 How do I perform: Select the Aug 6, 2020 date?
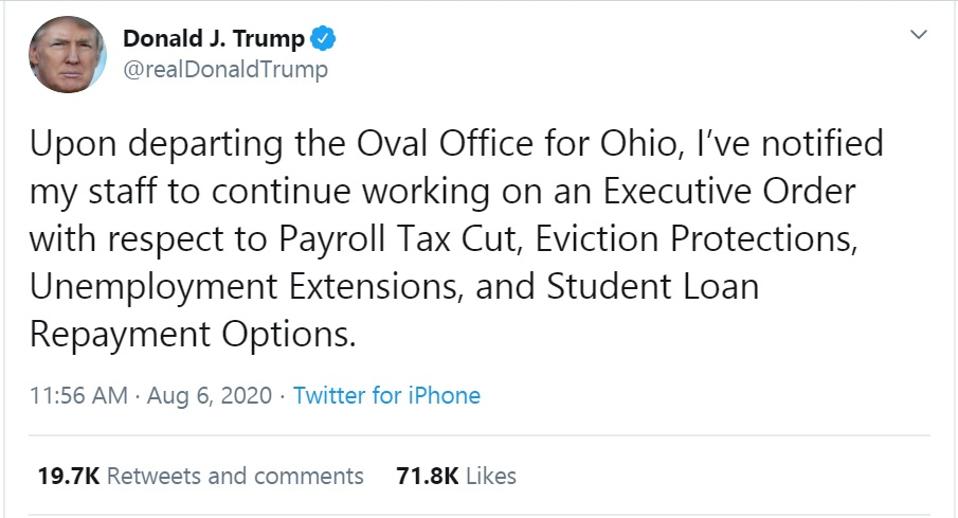(x=209, y=395)
